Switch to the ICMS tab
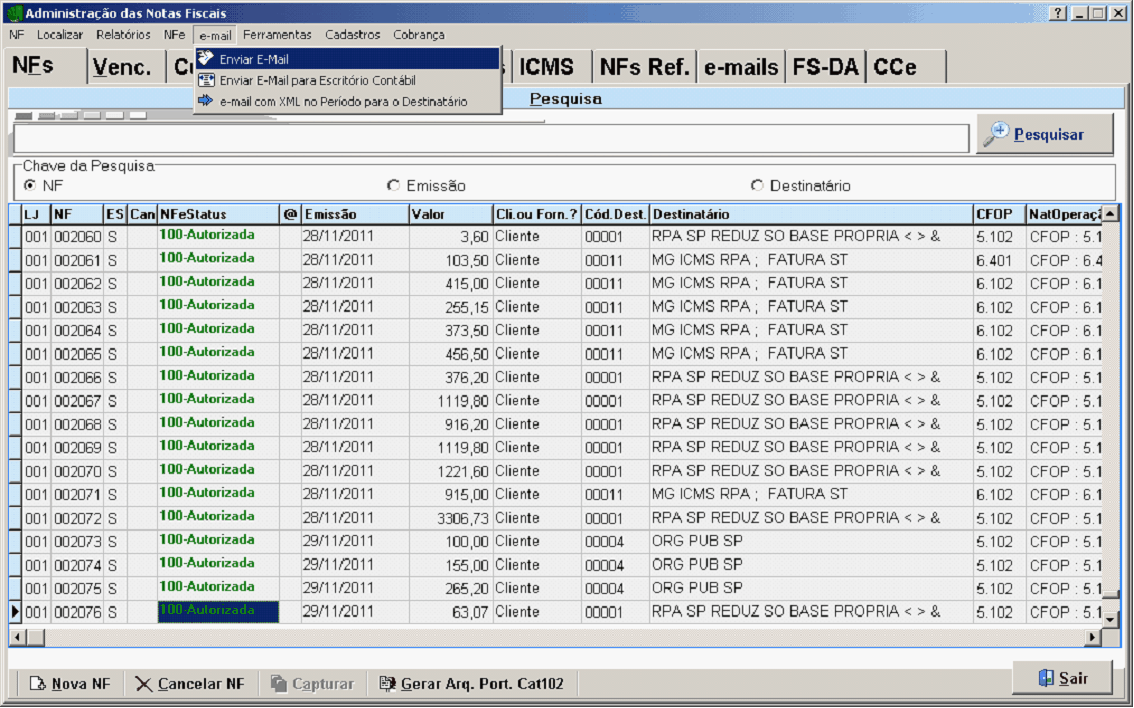 tap(547, 67)
